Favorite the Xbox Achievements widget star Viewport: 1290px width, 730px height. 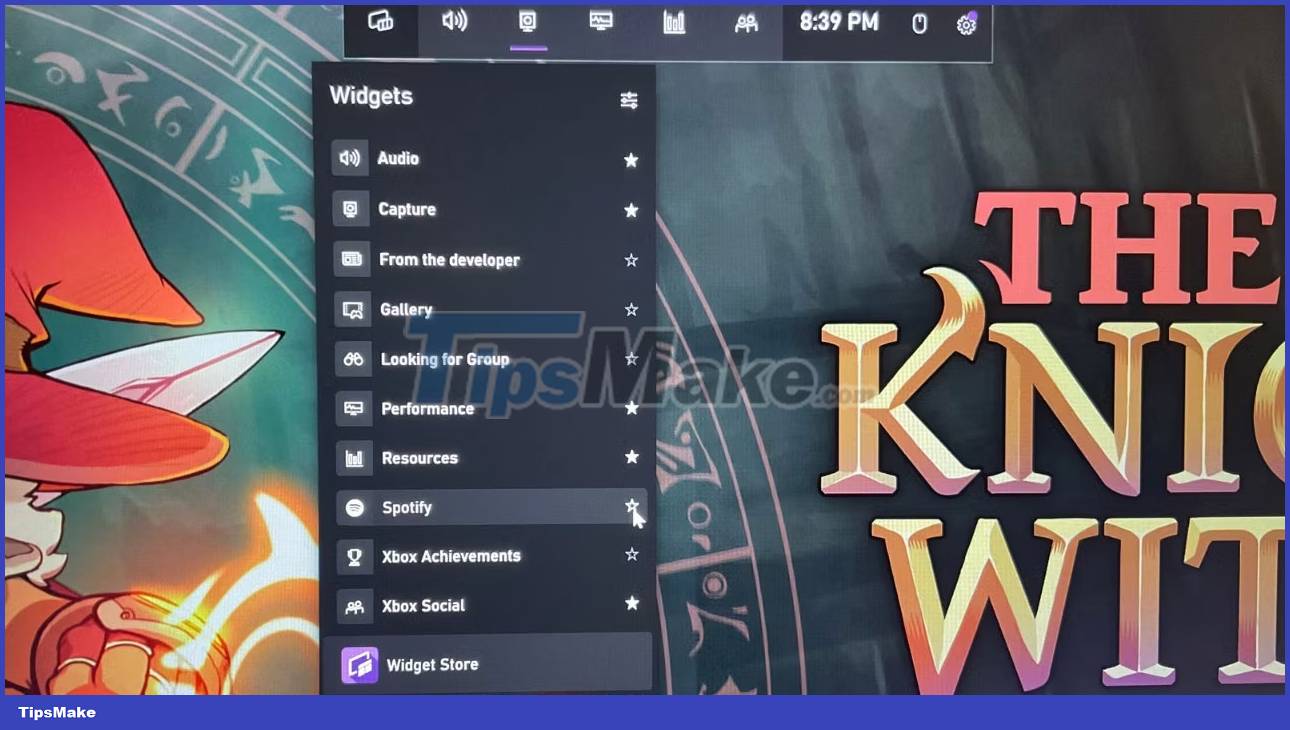[x=631, y=555]
